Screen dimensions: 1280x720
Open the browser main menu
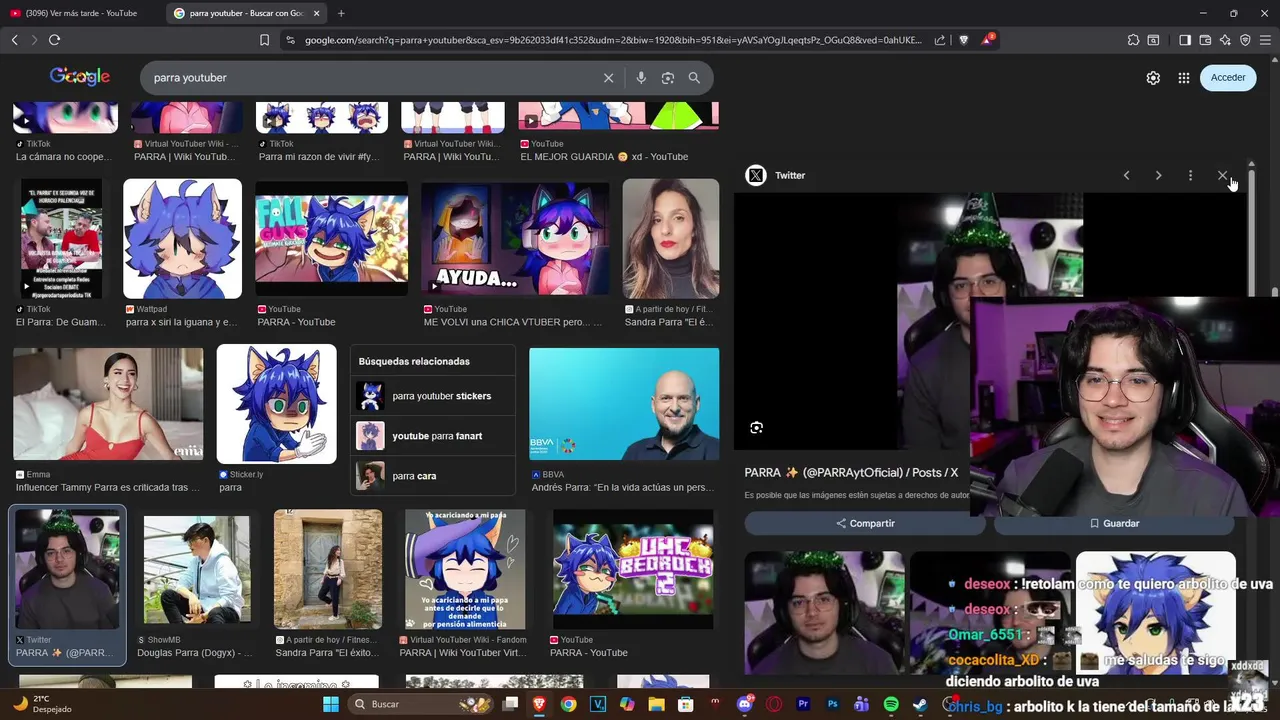[x=1265, y=40]
